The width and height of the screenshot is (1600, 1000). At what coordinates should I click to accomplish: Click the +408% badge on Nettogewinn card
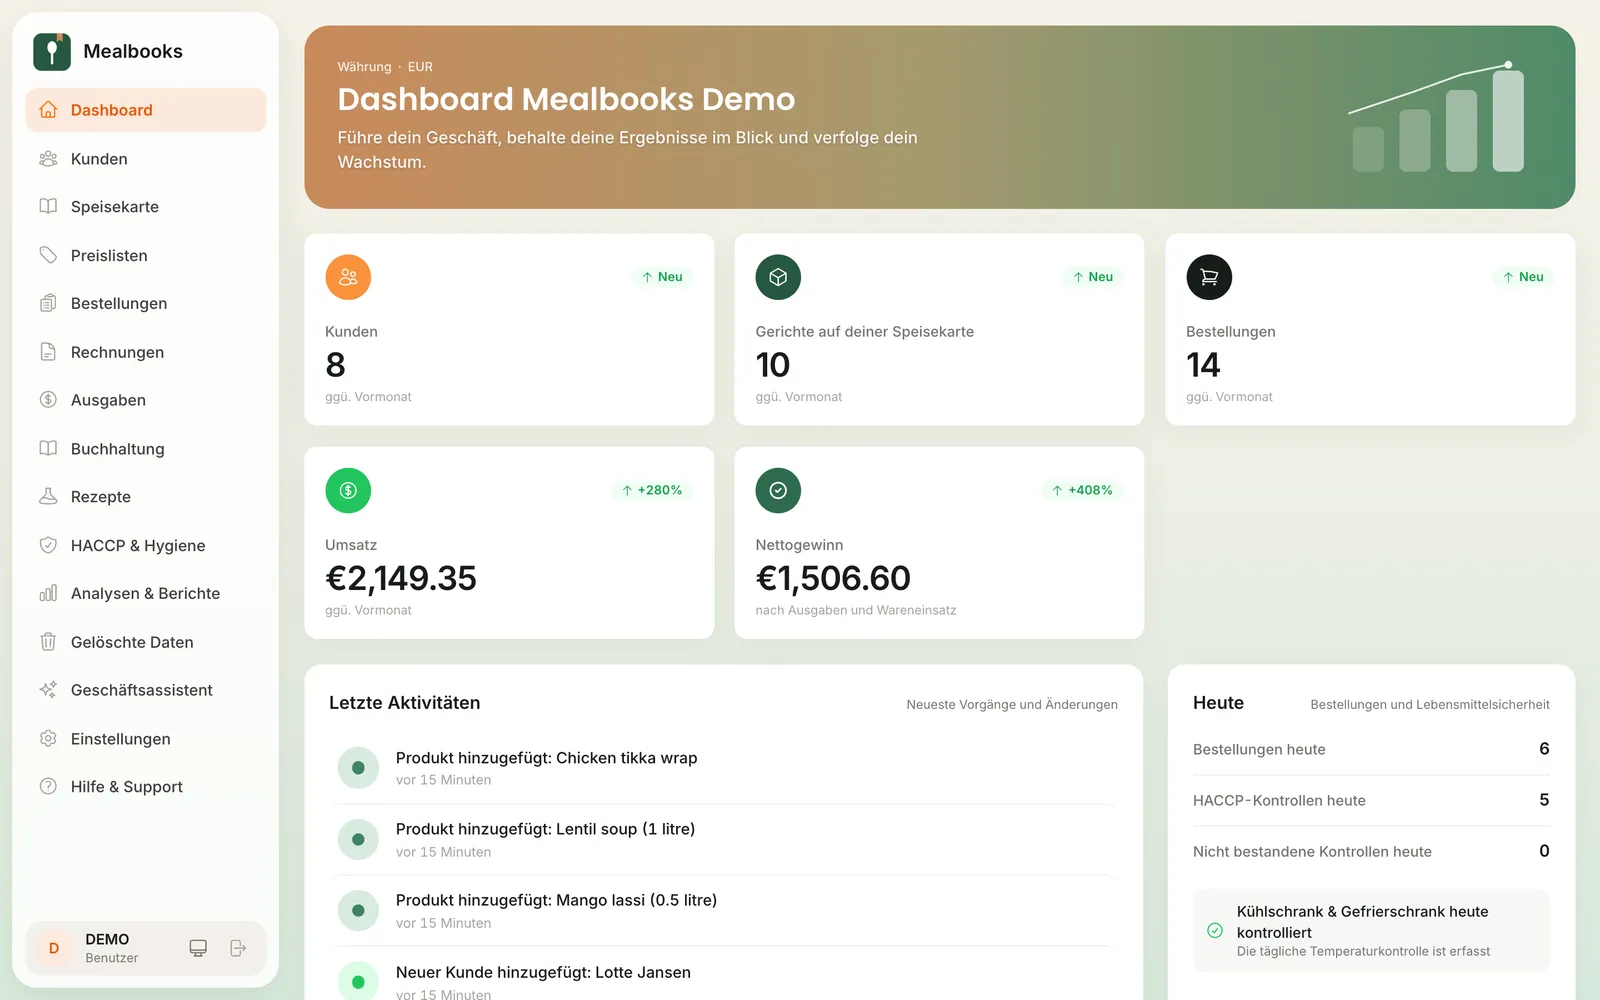1082,490
